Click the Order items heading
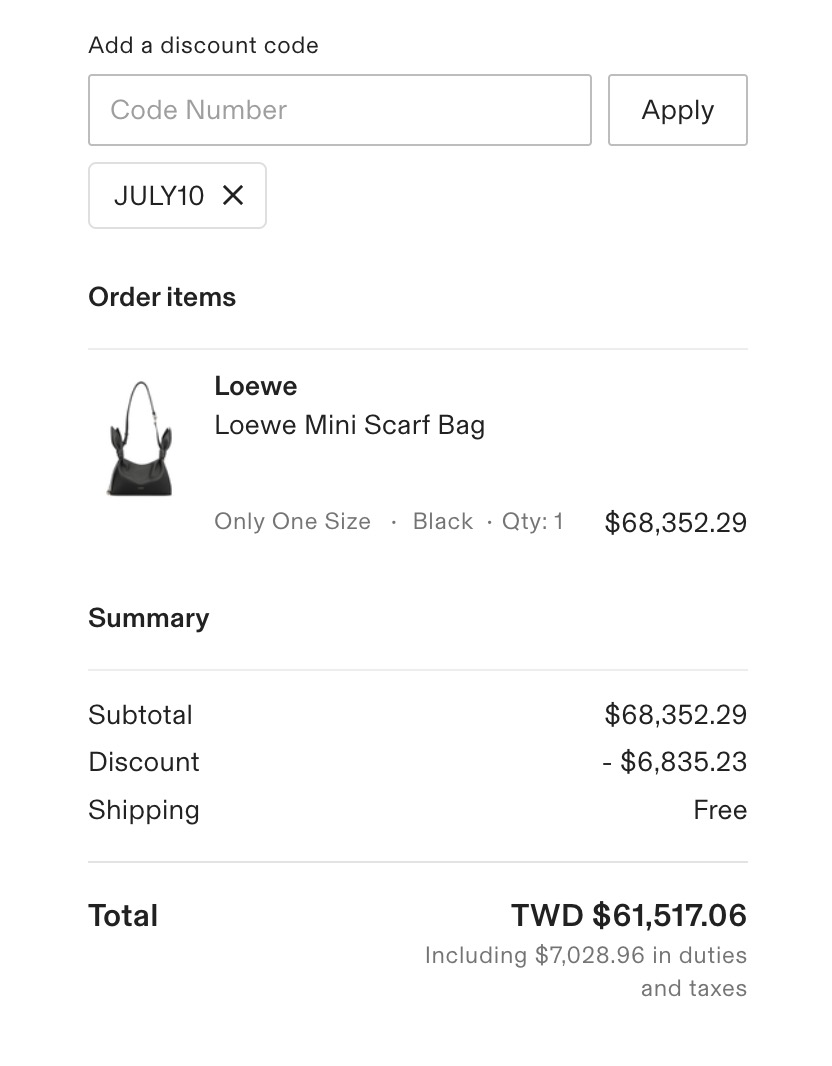 pyautogui.click(x=162, y=297)
